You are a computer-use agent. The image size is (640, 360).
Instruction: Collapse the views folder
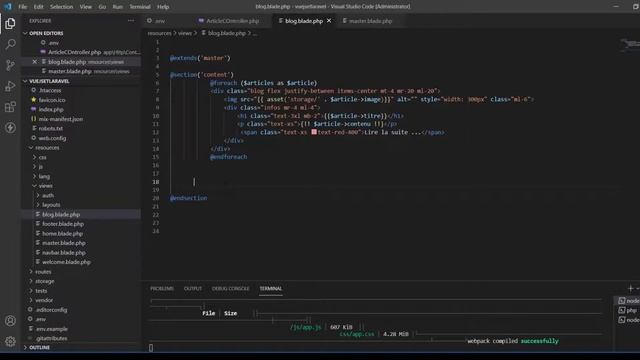[45, 186]
